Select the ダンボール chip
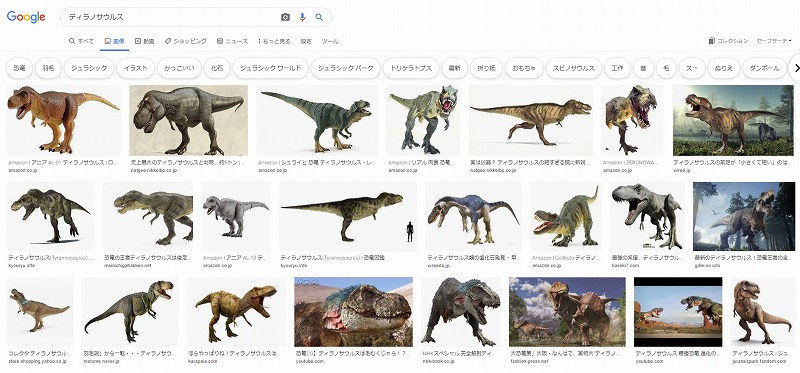This screenshot has height=373, width=800. [764, 68]
